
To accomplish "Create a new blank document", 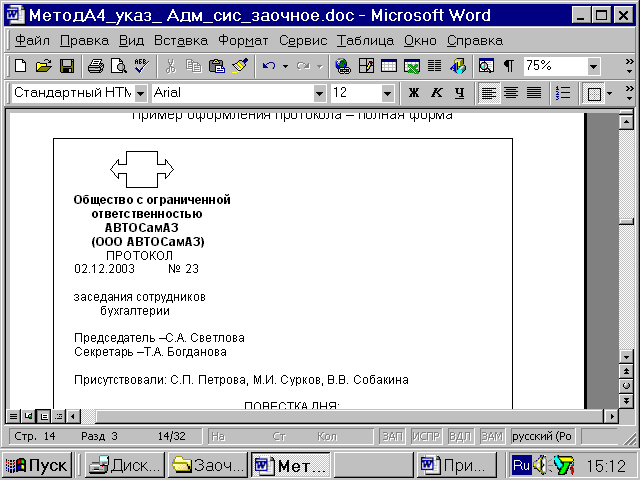I will click(20, 66).
